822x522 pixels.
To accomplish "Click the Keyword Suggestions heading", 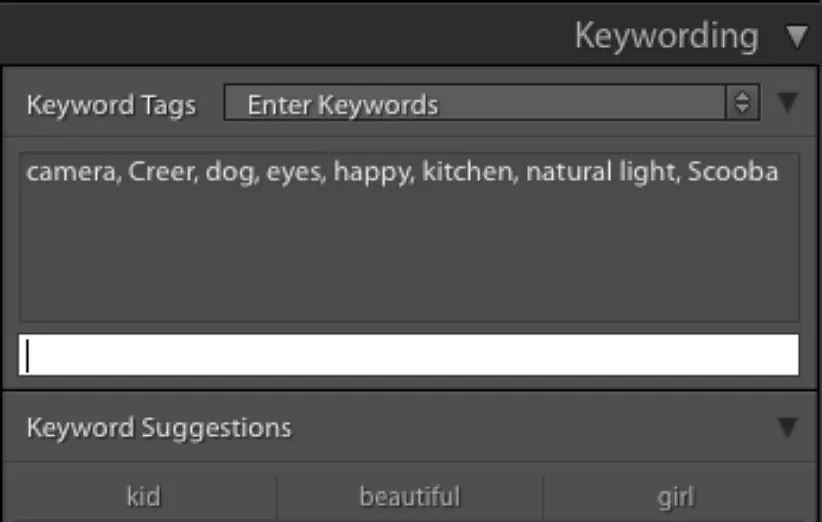I will pyautogui.click(x=158, y=428).
